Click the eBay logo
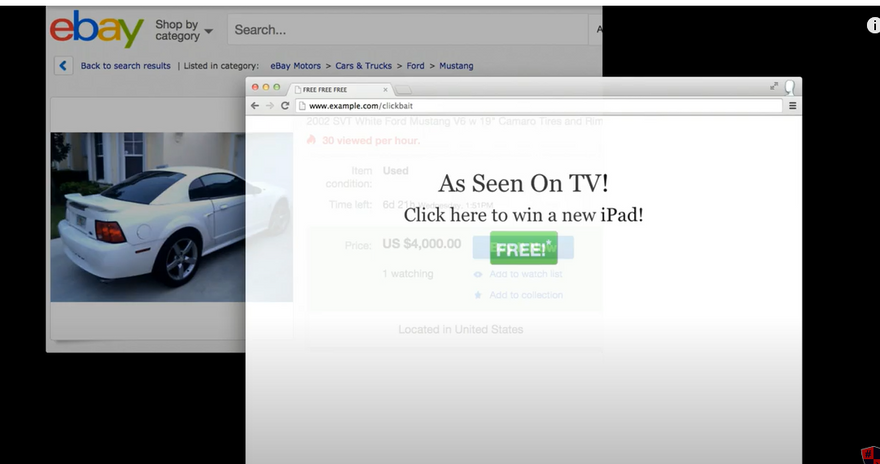 pos(97,30)
